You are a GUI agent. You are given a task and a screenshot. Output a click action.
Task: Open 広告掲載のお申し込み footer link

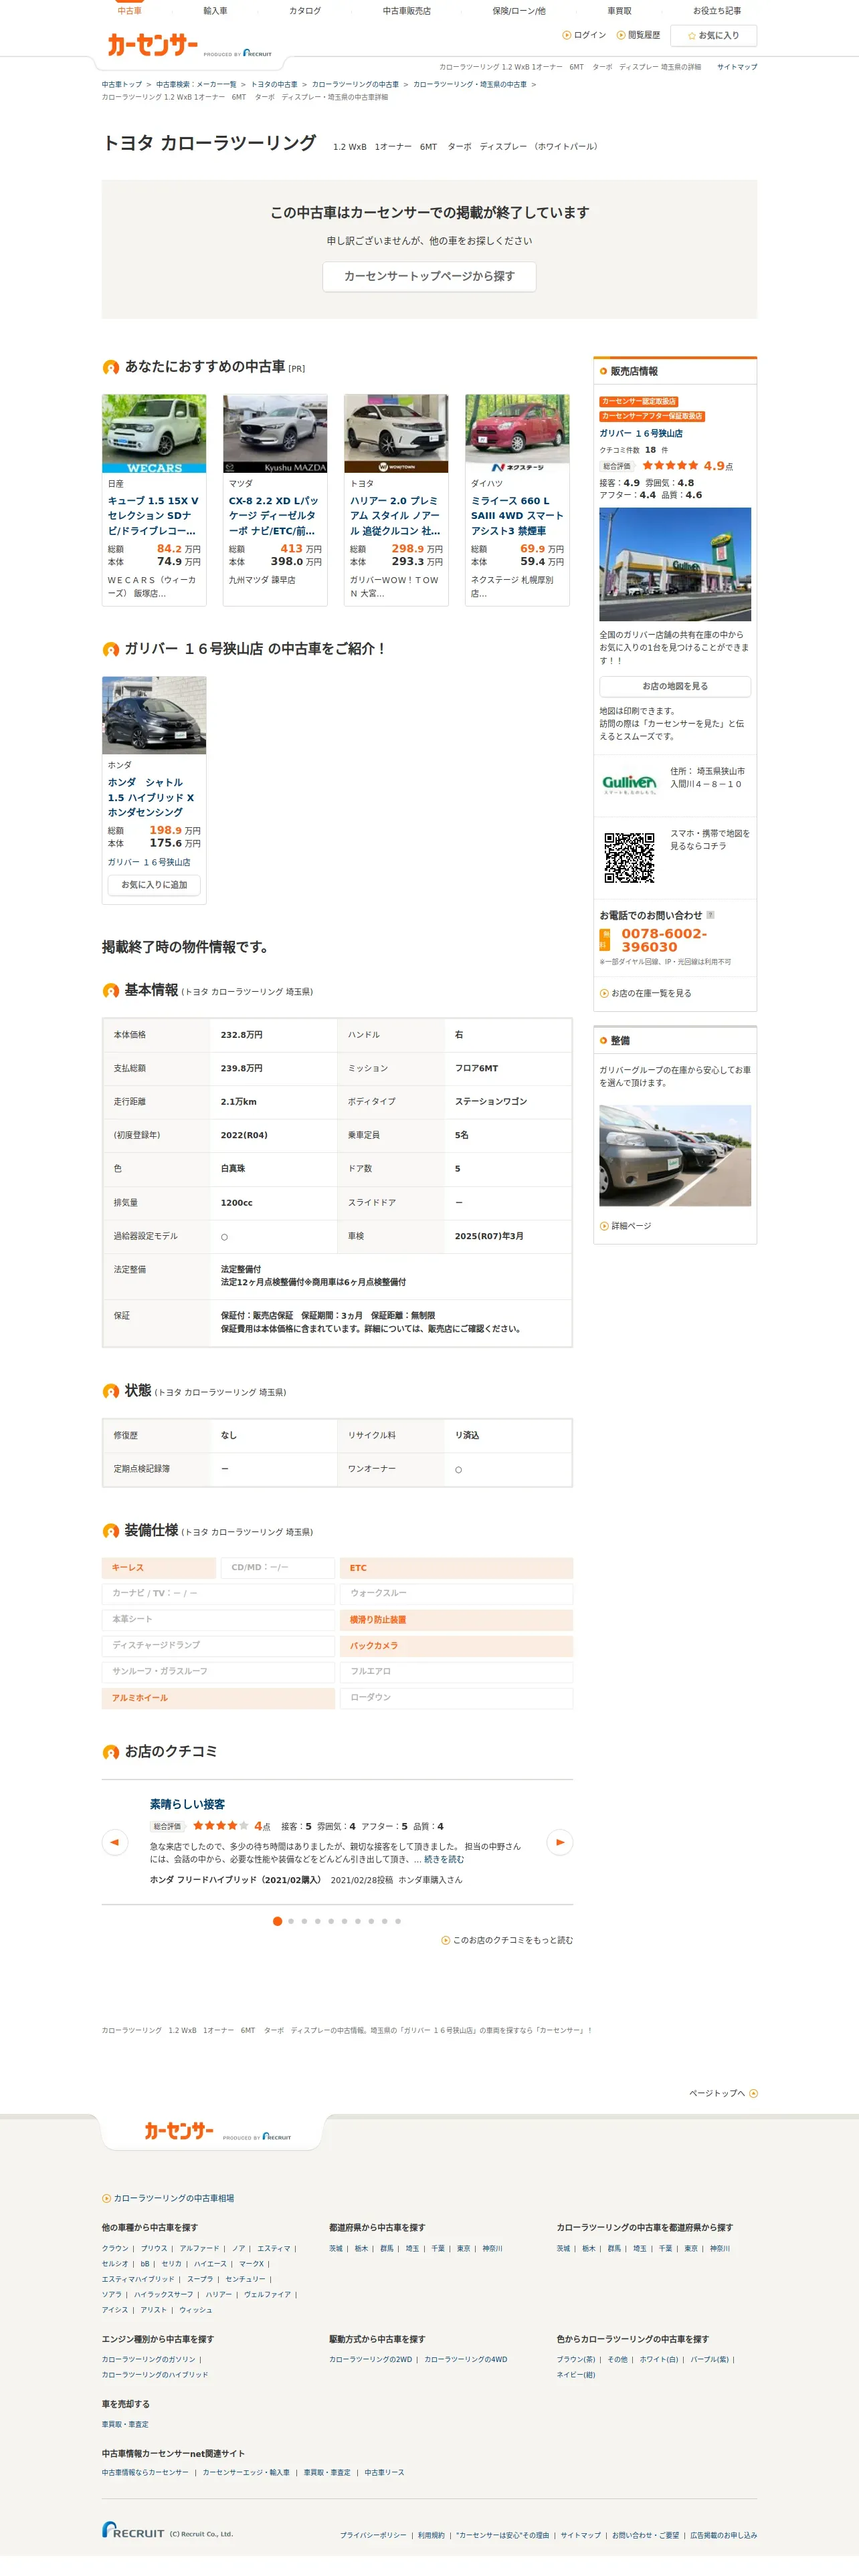click(723, 2535)
